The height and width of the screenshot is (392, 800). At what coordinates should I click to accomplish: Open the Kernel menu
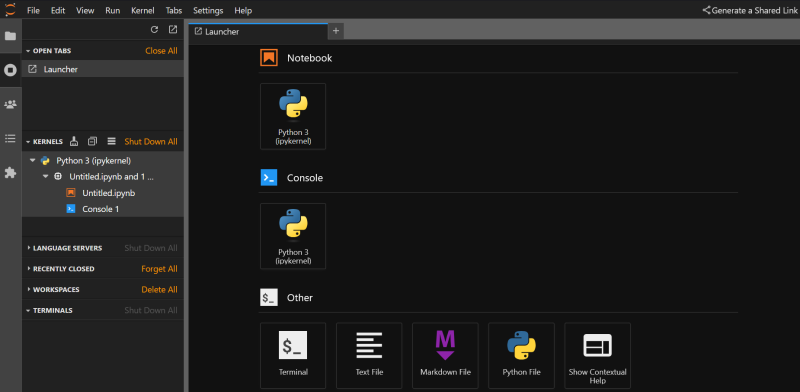click(143, 10)
